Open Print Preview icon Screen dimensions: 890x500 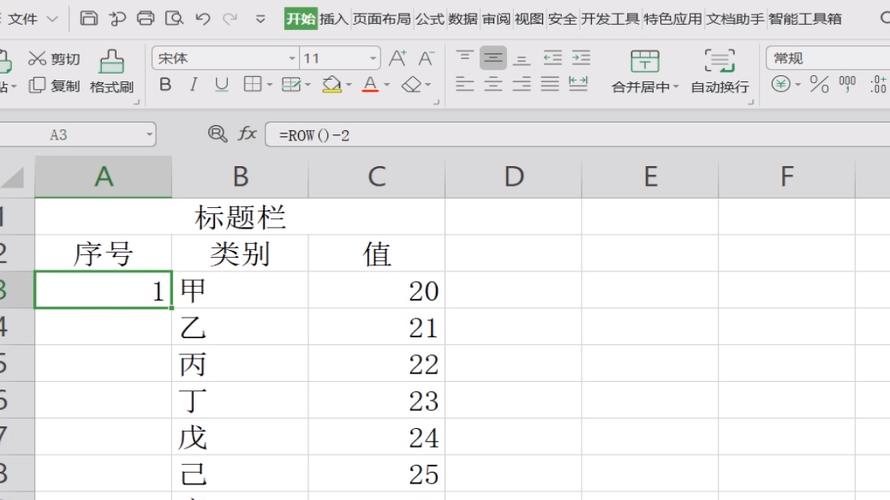click(174, 18)
